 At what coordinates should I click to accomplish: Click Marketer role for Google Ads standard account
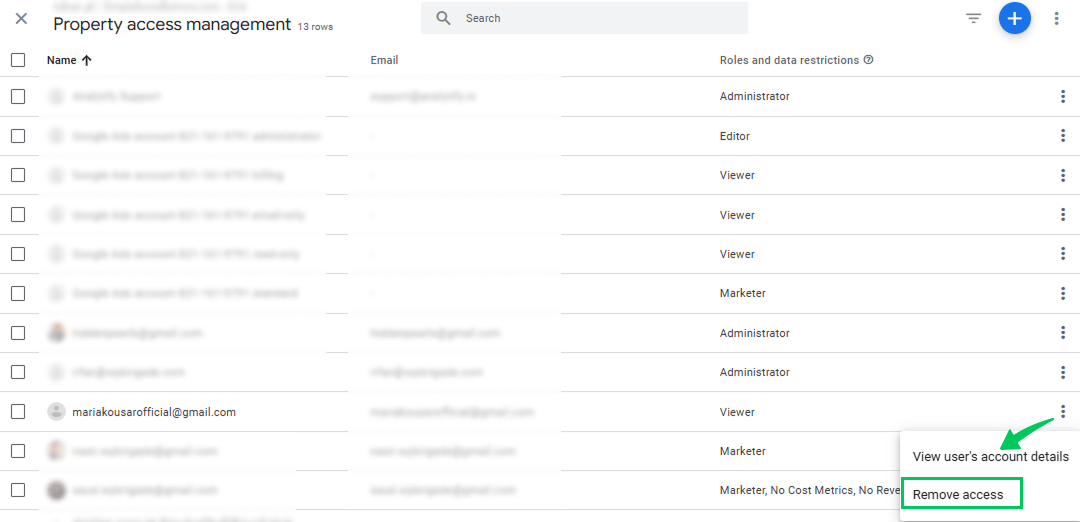click(x=742, y=293)
